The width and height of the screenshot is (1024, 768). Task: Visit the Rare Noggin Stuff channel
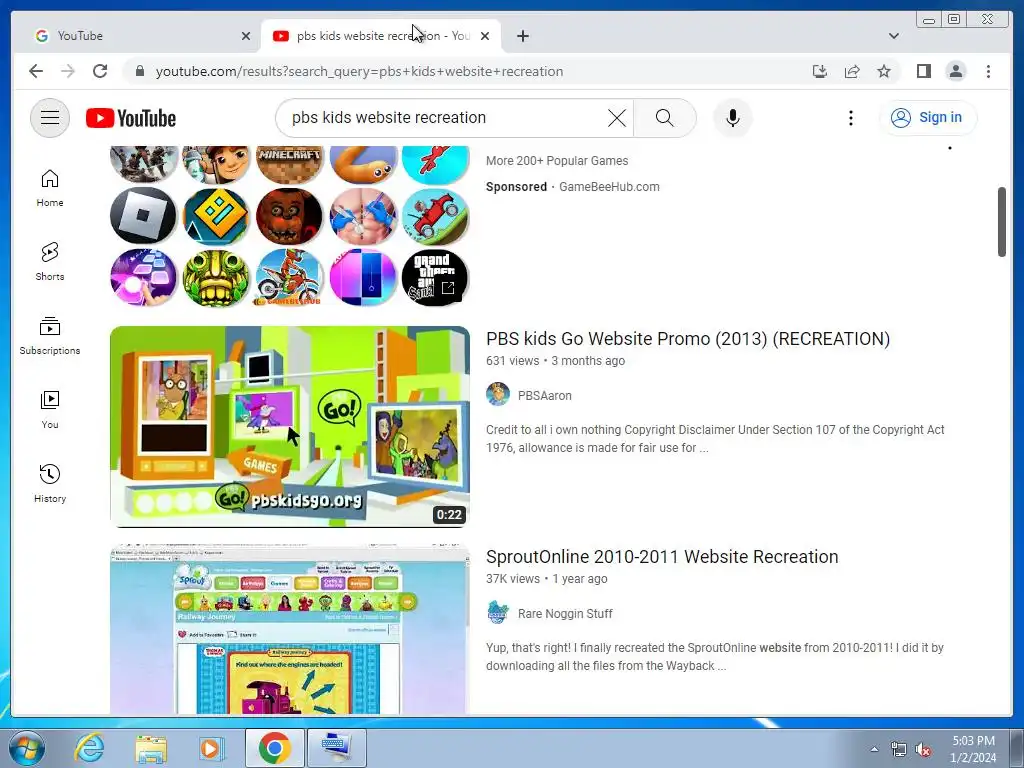point(565,614)
